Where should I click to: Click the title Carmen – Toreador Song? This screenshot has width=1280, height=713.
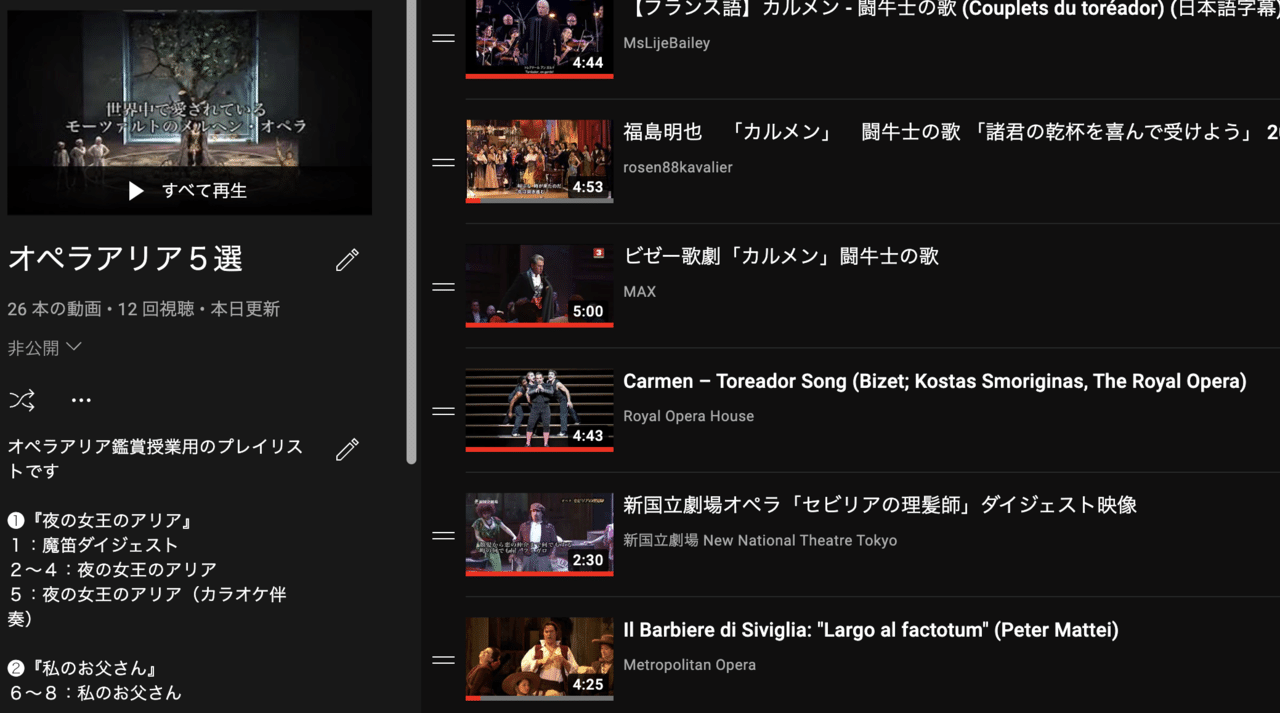(935, 381)
